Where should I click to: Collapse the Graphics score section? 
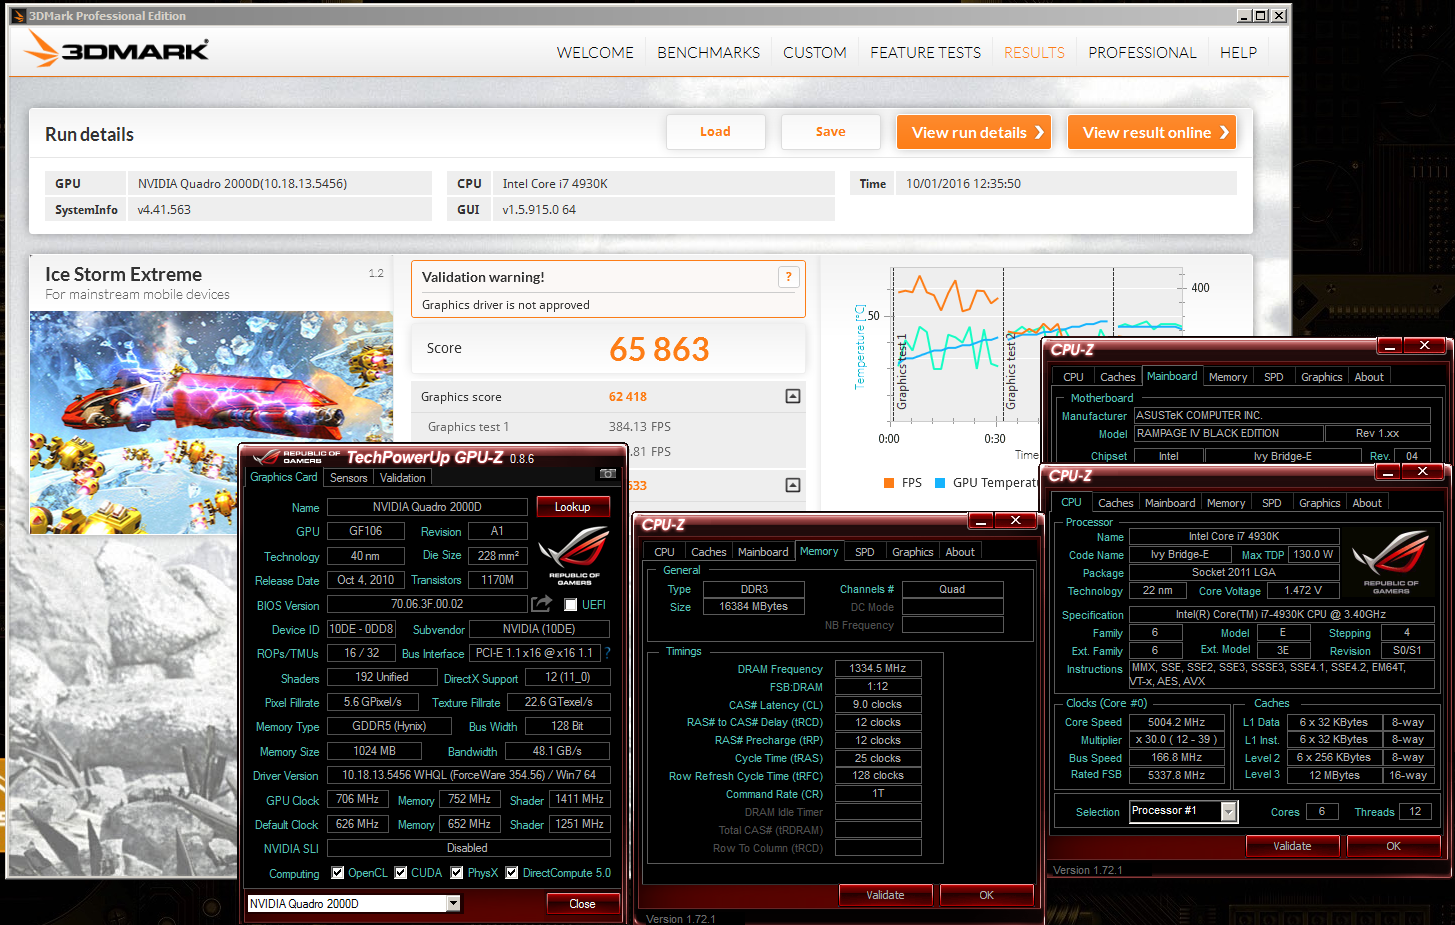click(792, 396)
